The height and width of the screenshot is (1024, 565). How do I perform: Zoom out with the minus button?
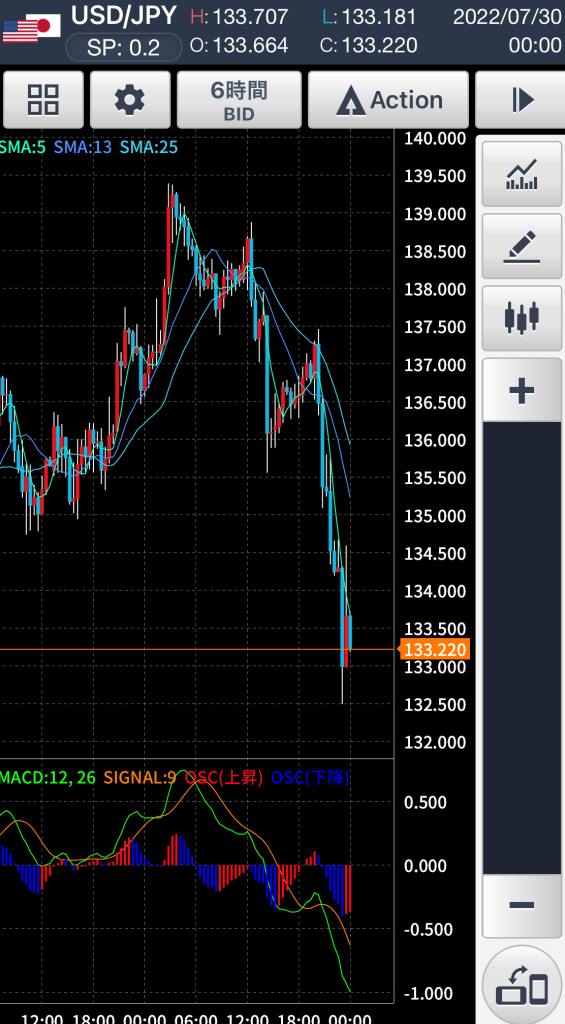(x=522, y=905)
